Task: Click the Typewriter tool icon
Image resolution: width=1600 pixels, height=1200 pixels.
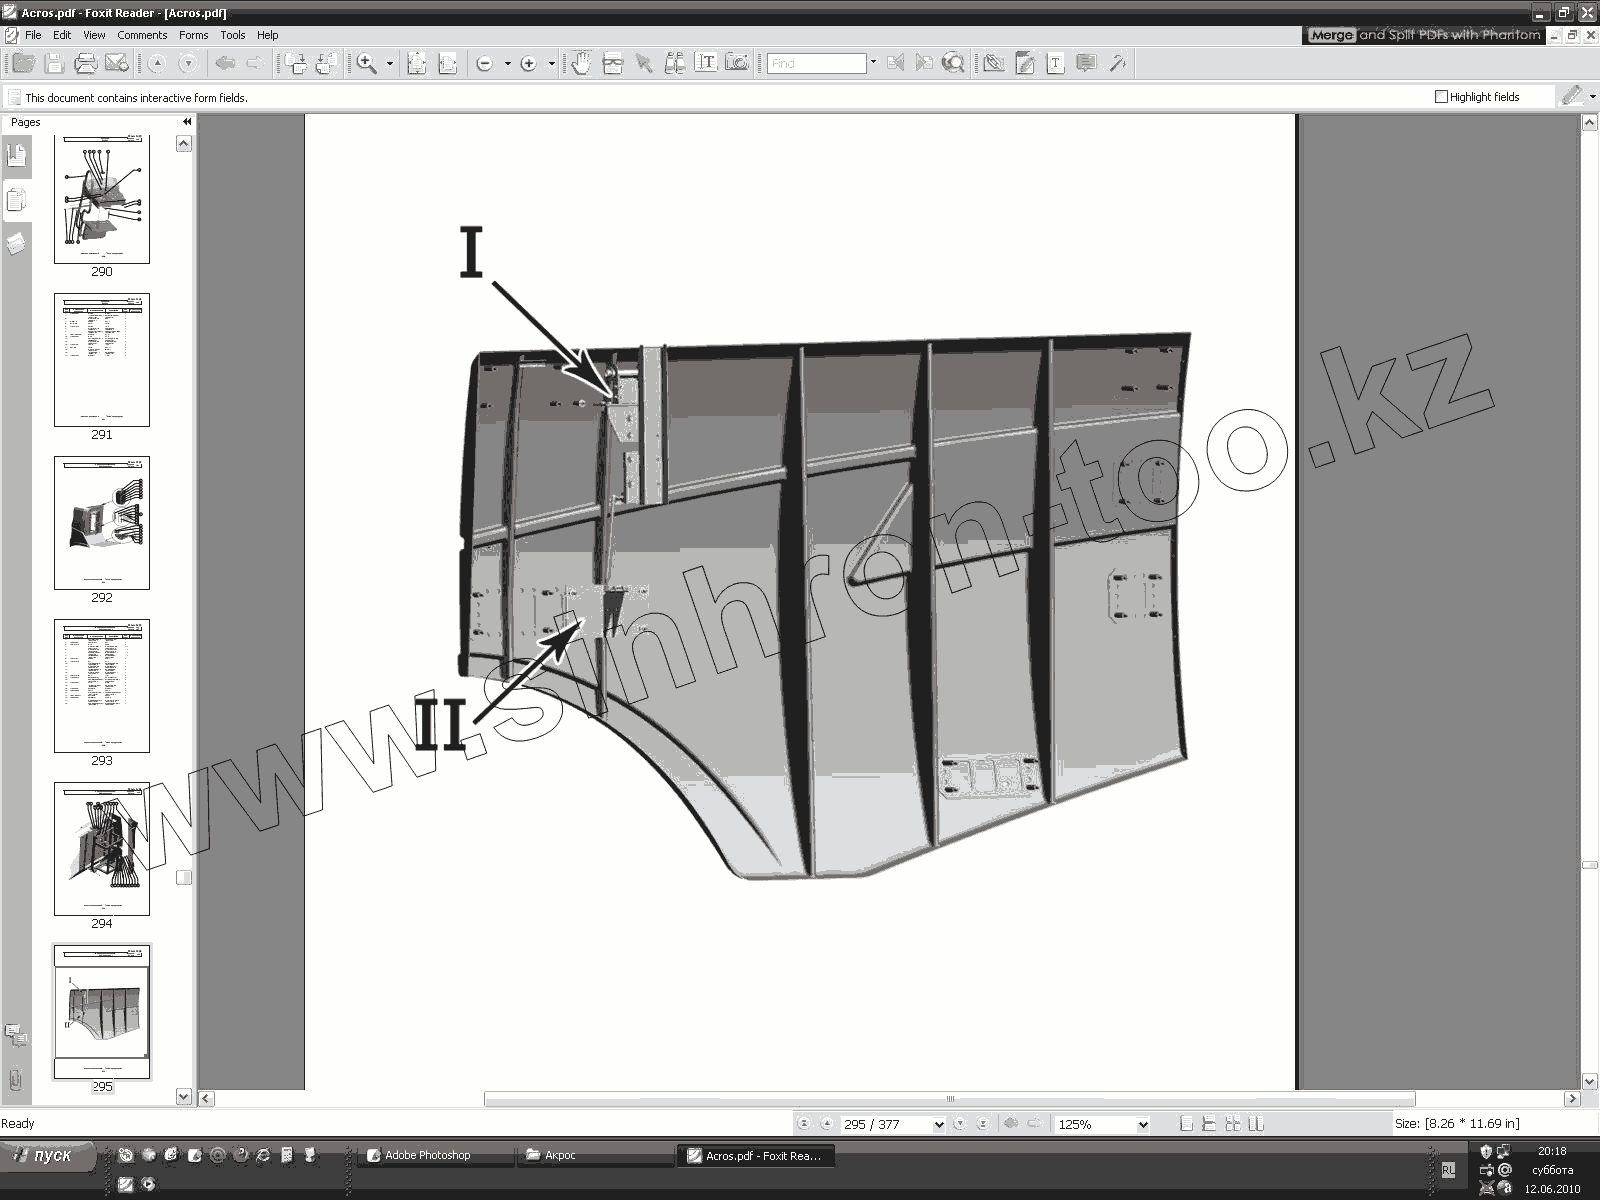Action: click(1055, 64)
